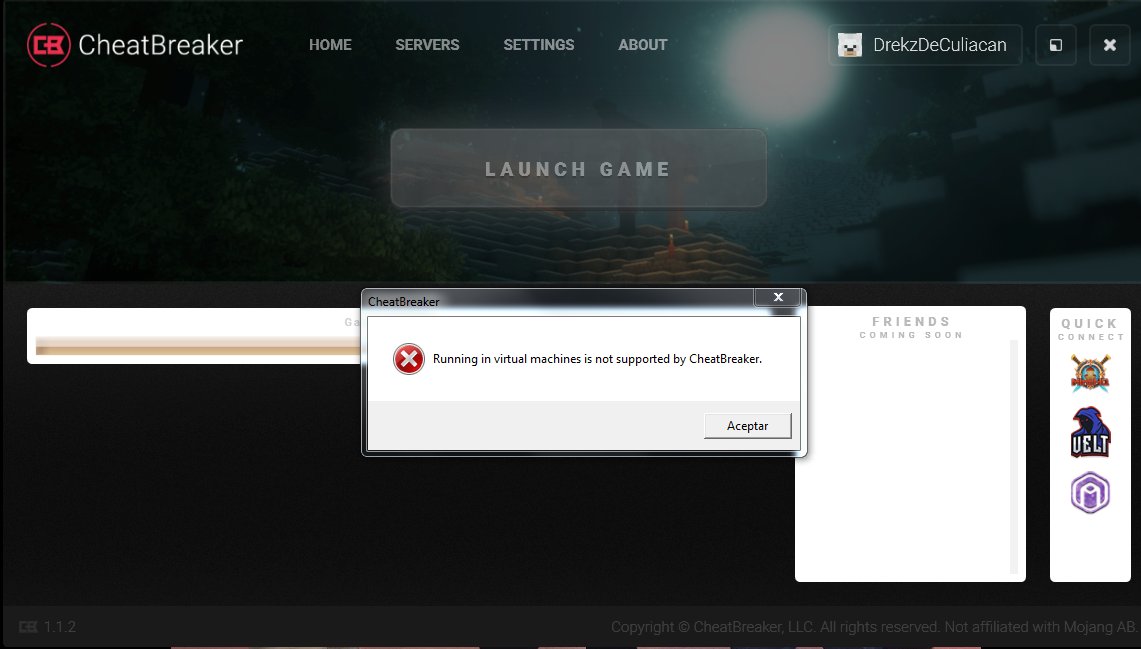Click the copyright notice text
Screen dimensions: 1141x649
[872, 626]
